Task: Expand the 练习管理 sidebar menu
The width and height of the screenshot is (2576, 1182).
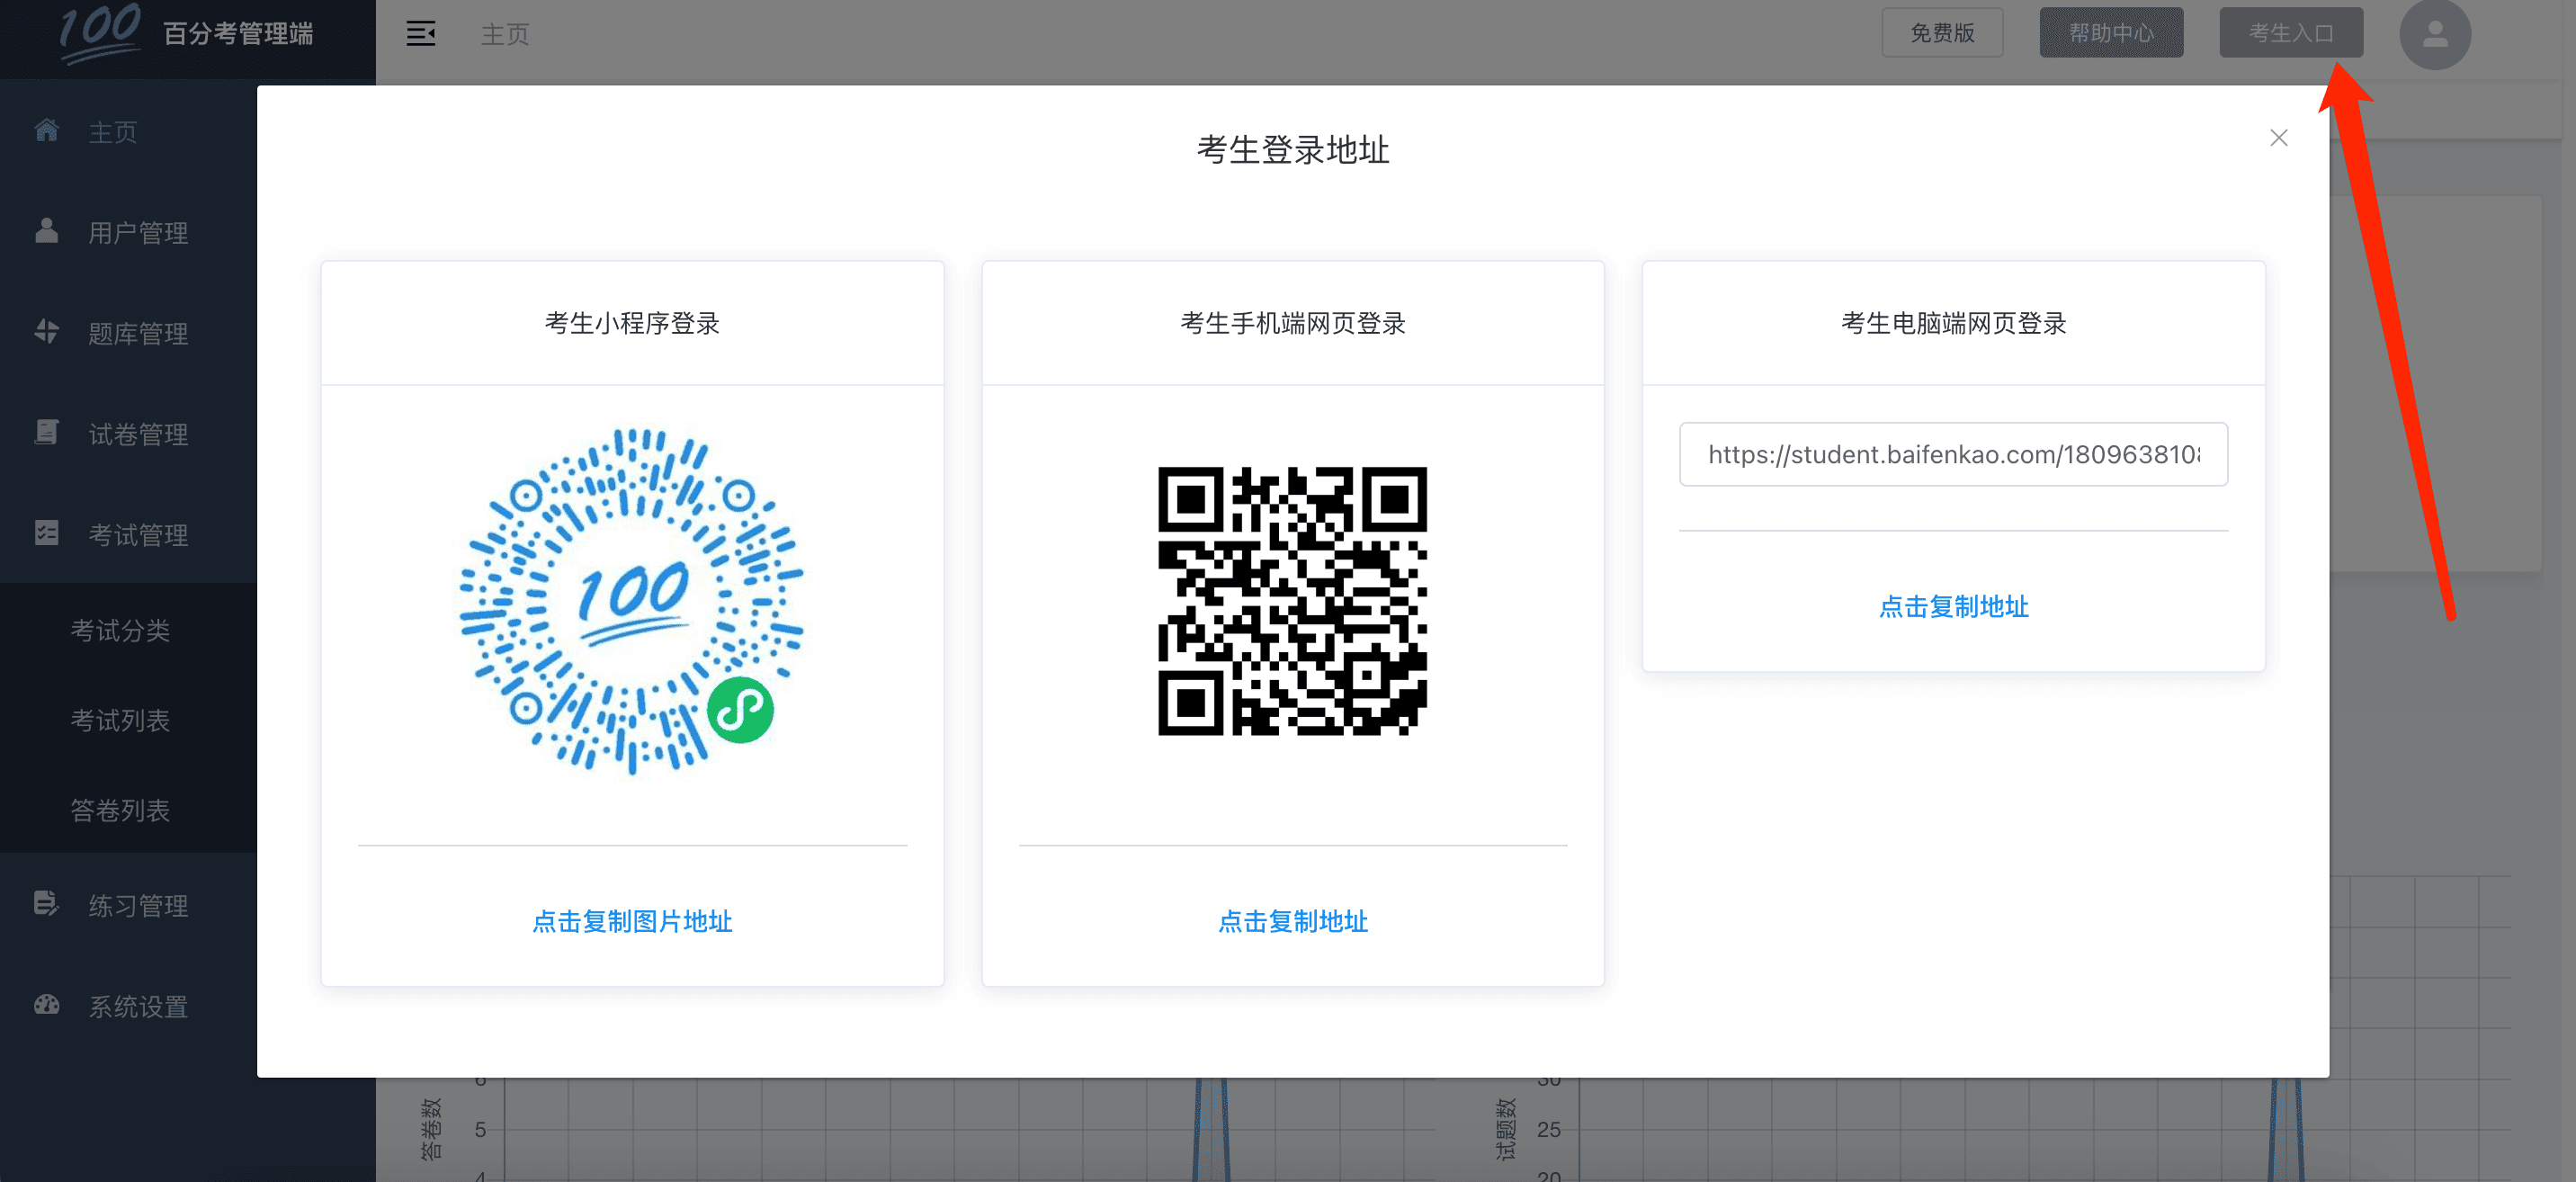Action: [138, 906]
